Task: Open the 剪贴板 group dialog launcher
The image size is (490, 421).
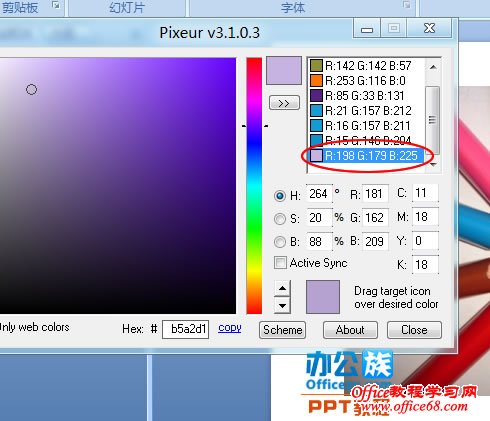Action: coord(56,5)
